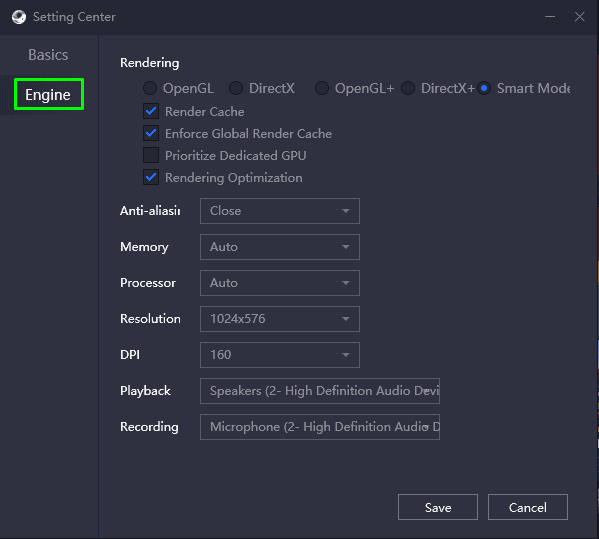Open the Playback device dropdown
599x539 pixels.
(x=320, y=391)
